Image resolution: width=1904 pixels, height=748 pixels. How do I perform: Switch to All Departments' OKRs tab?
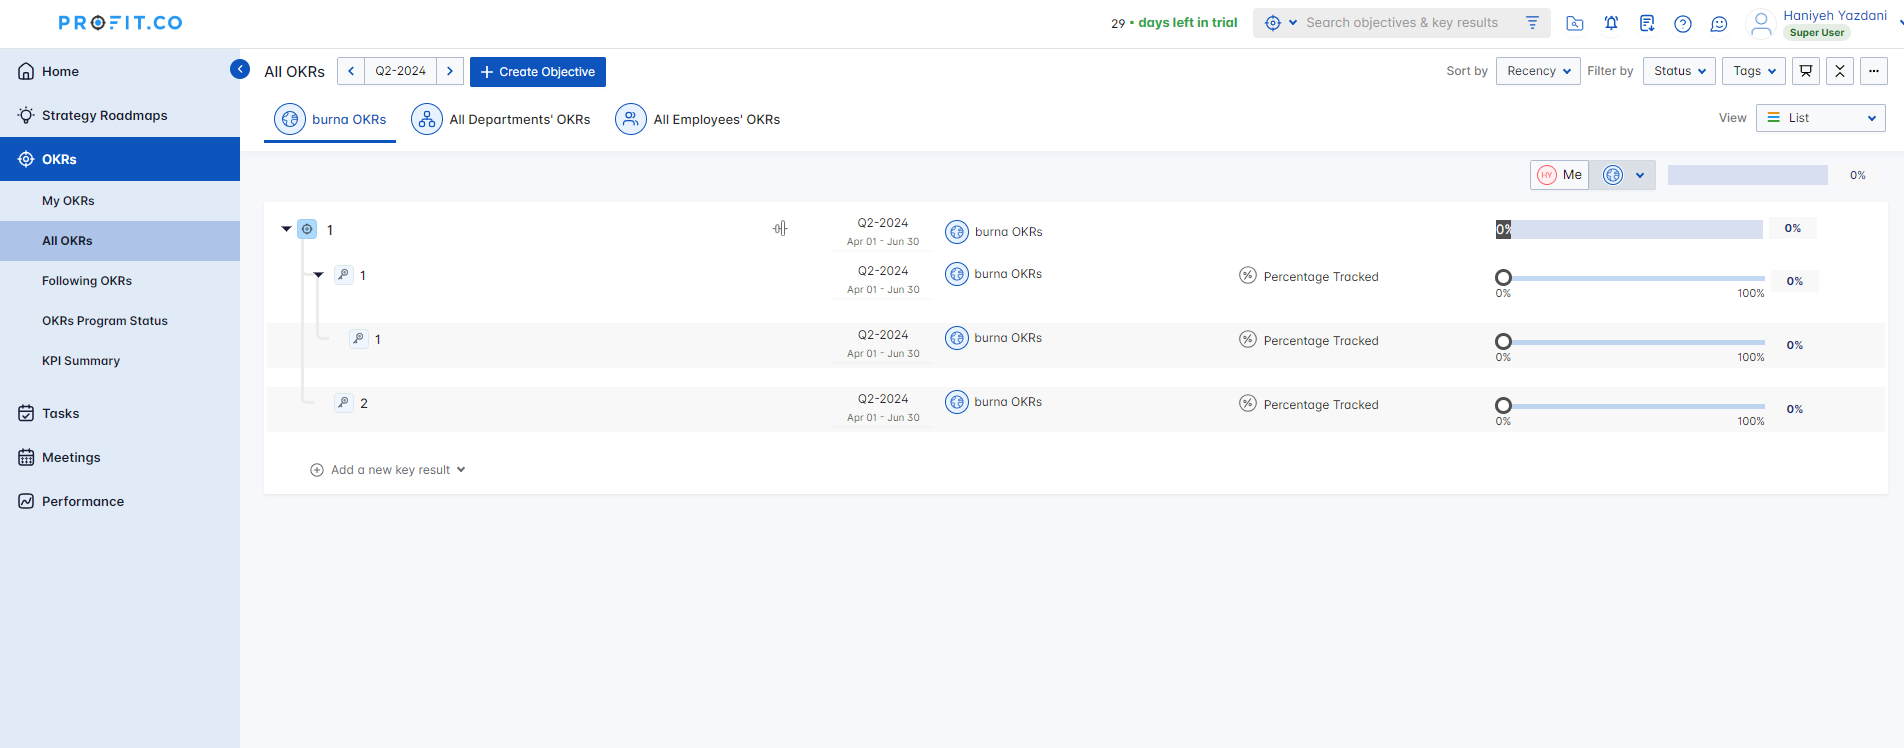501,120
